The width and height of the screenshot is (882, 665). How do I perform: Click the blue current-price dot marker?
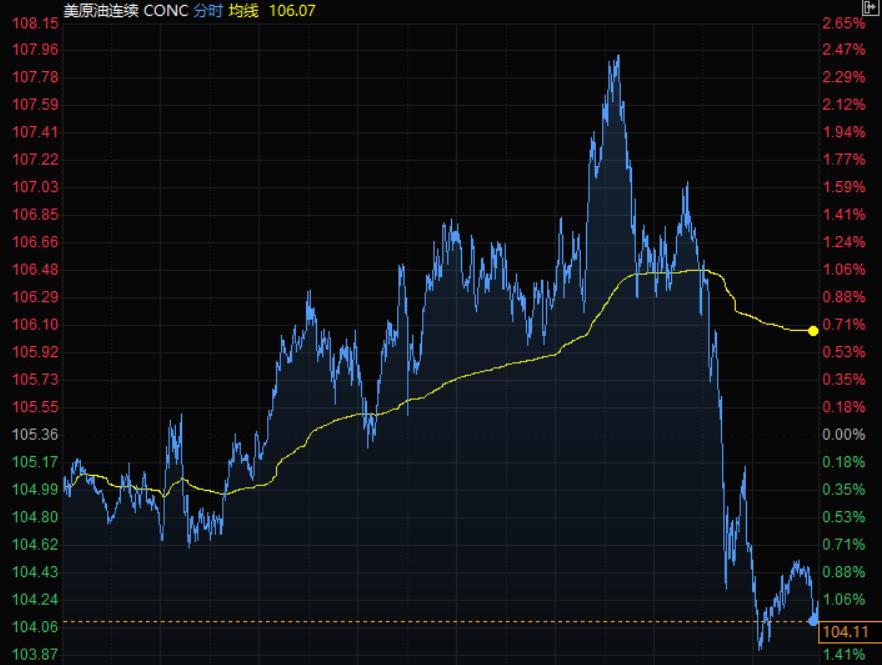click(813, 621)
